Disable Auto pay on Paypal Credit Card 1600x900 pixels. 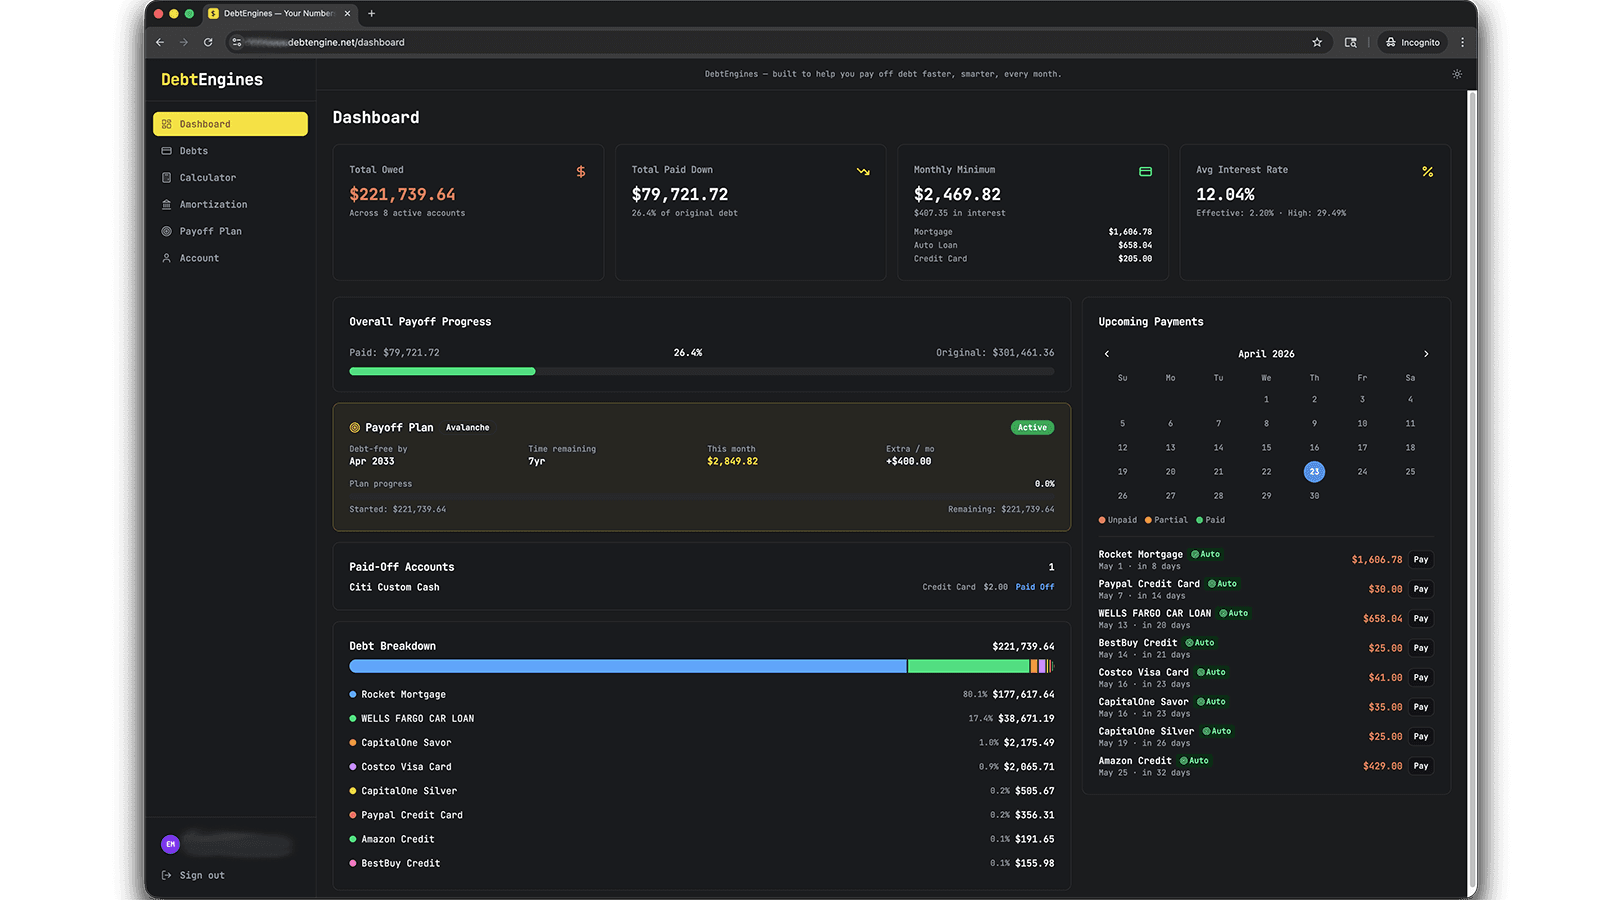pyautogui.click(x=1224, y=583)
